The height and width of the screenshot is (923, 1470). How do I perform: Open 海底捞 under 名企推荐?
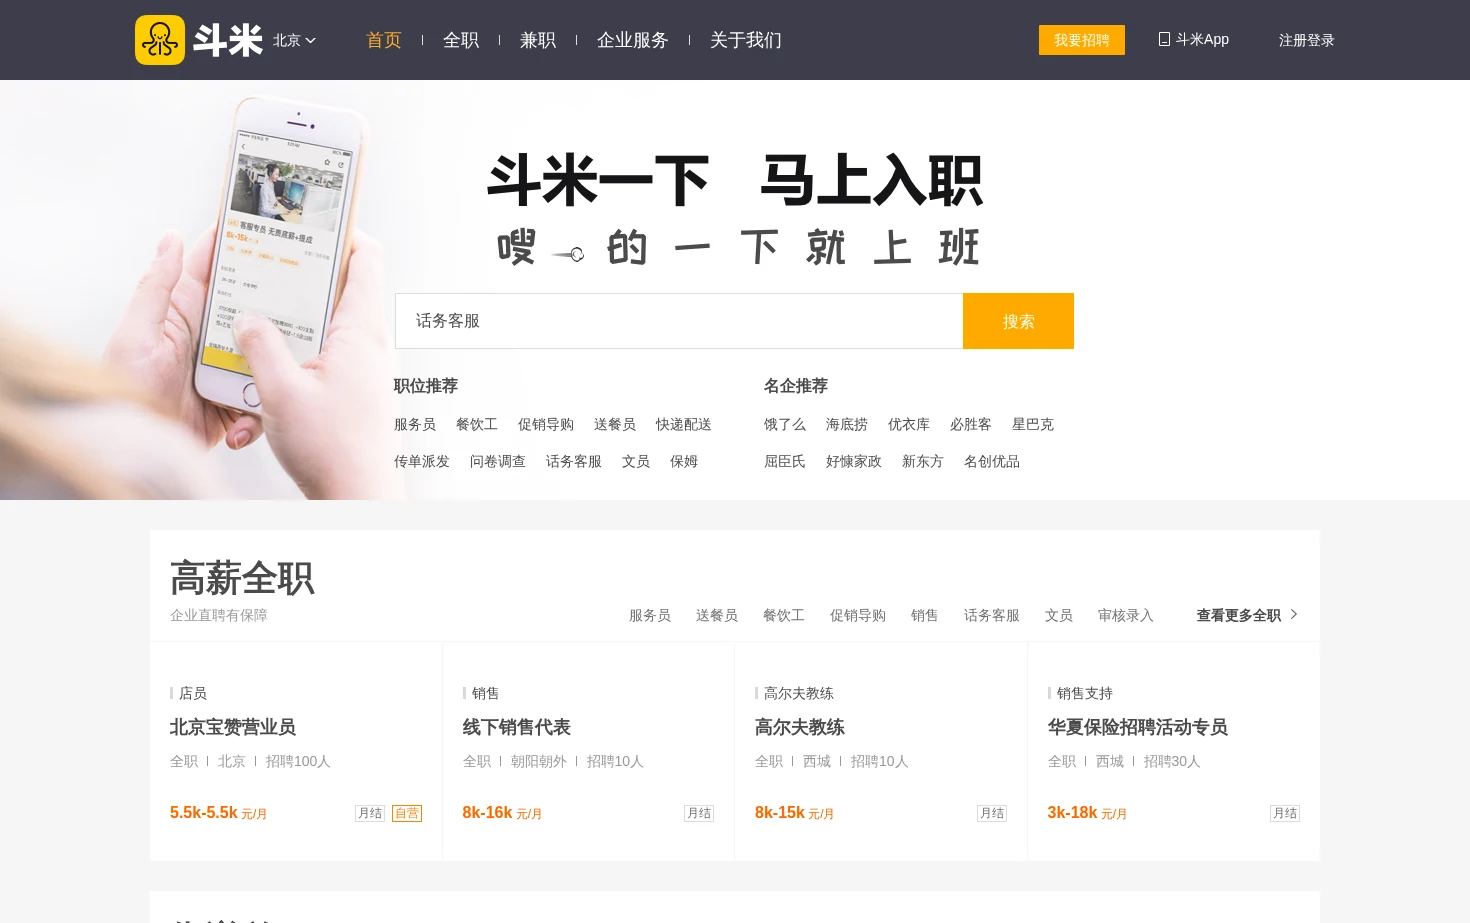click(x=847, y=424)
